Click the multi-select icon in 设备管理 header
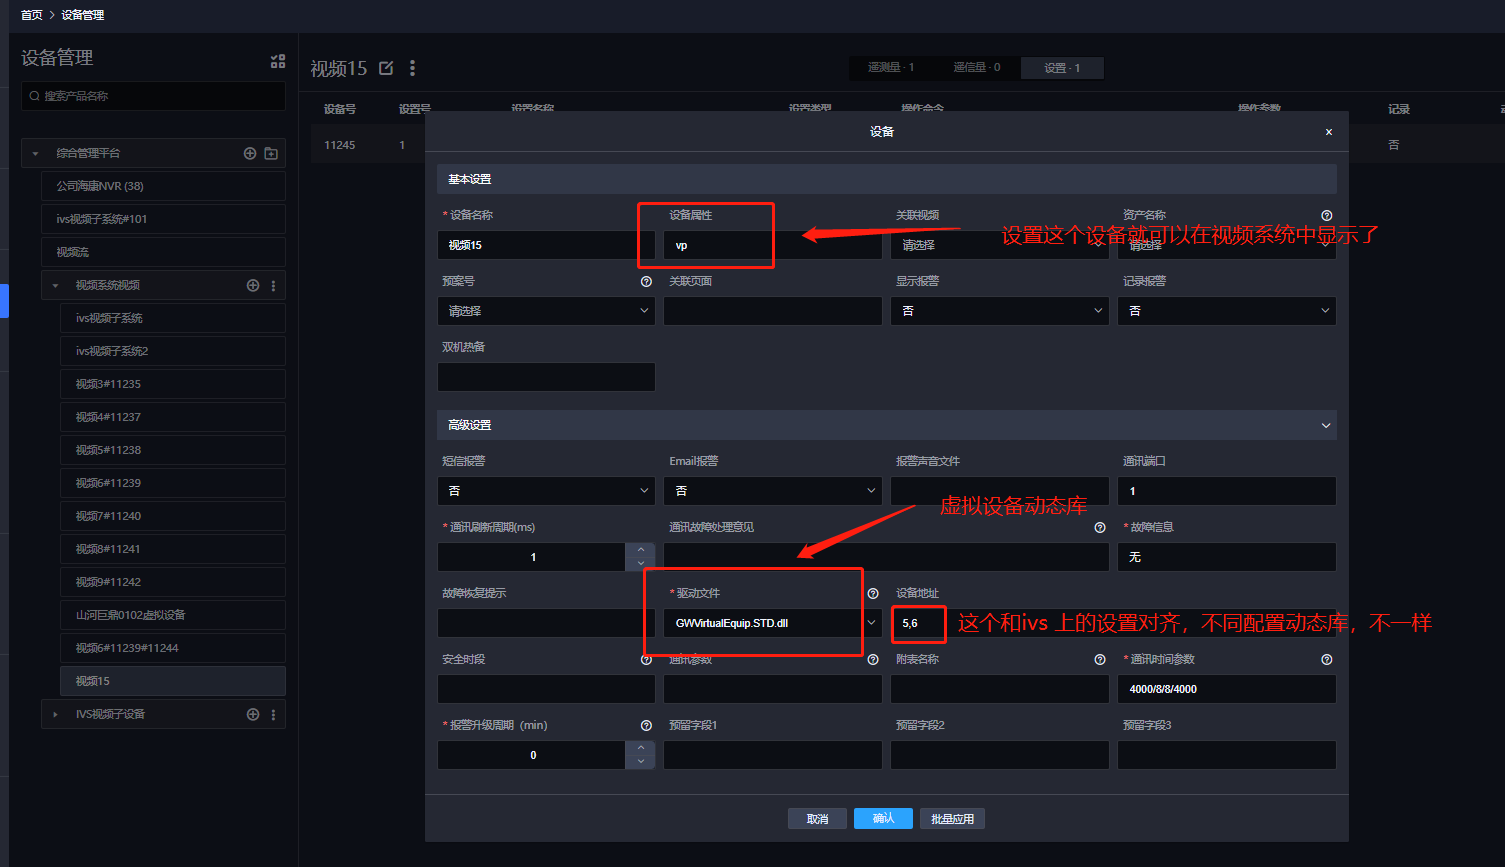The image size is (1505, 867). [278, 61]
